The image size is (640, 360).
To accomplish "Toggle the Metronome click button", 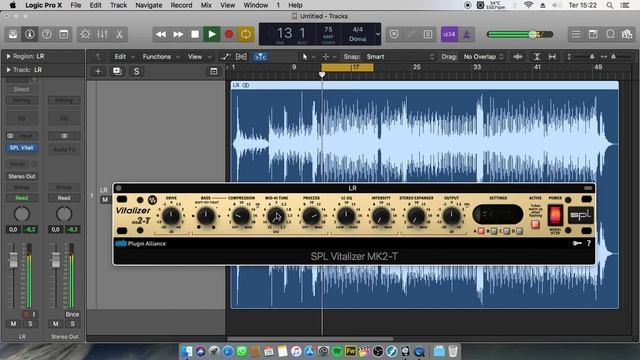I will 466,34.
